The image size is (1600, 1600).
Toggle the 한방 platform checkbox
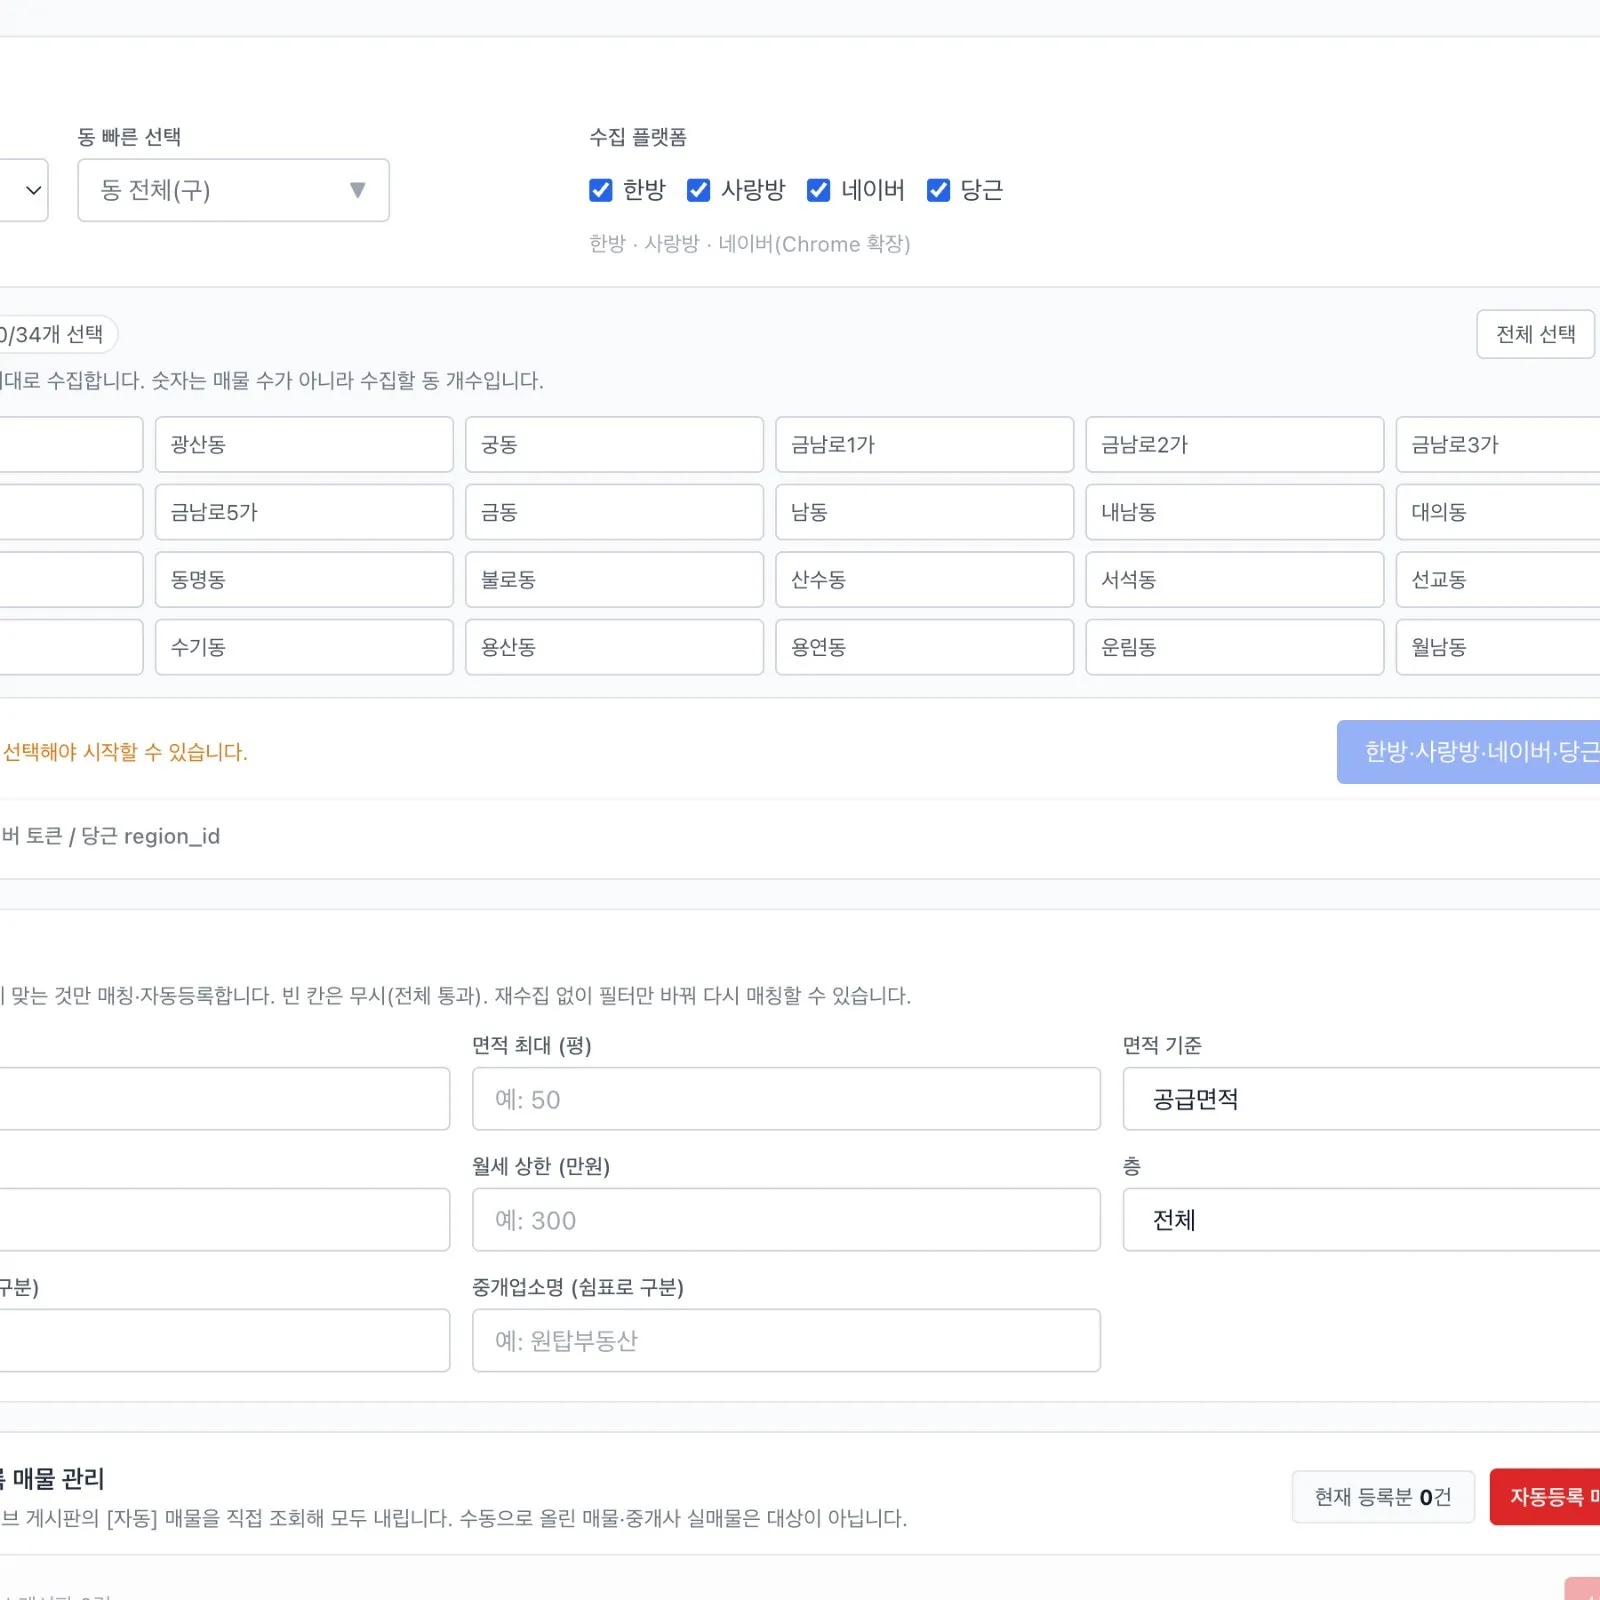tap(600, 190)
